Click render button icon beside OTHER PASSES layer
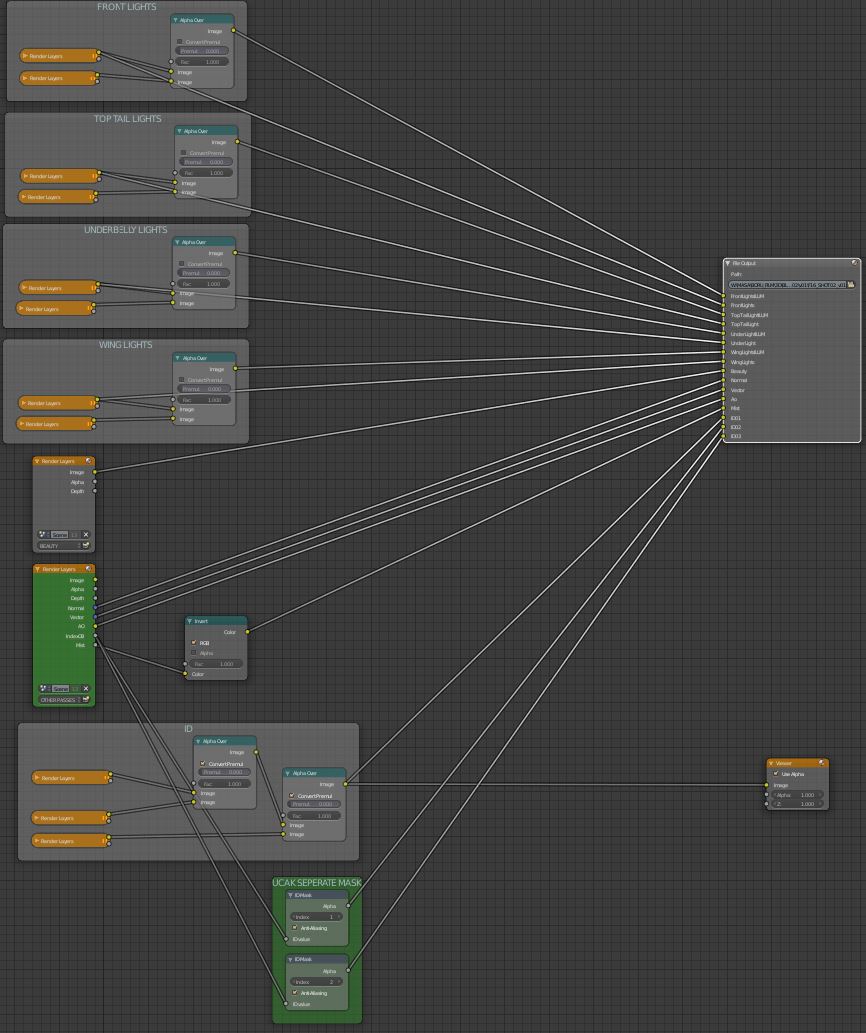Image resolution: width=866 pixels, height=1033 pixels. click(86, 700)
